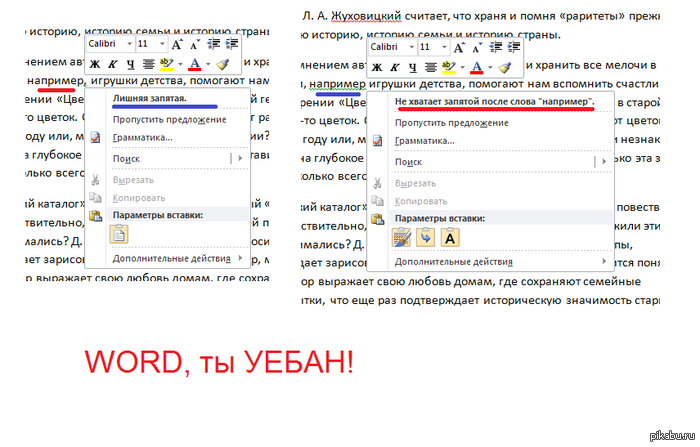Paste with merge formatting via the arrow clipboard icon
The image size is (700, 447).
tap(425, 237)
